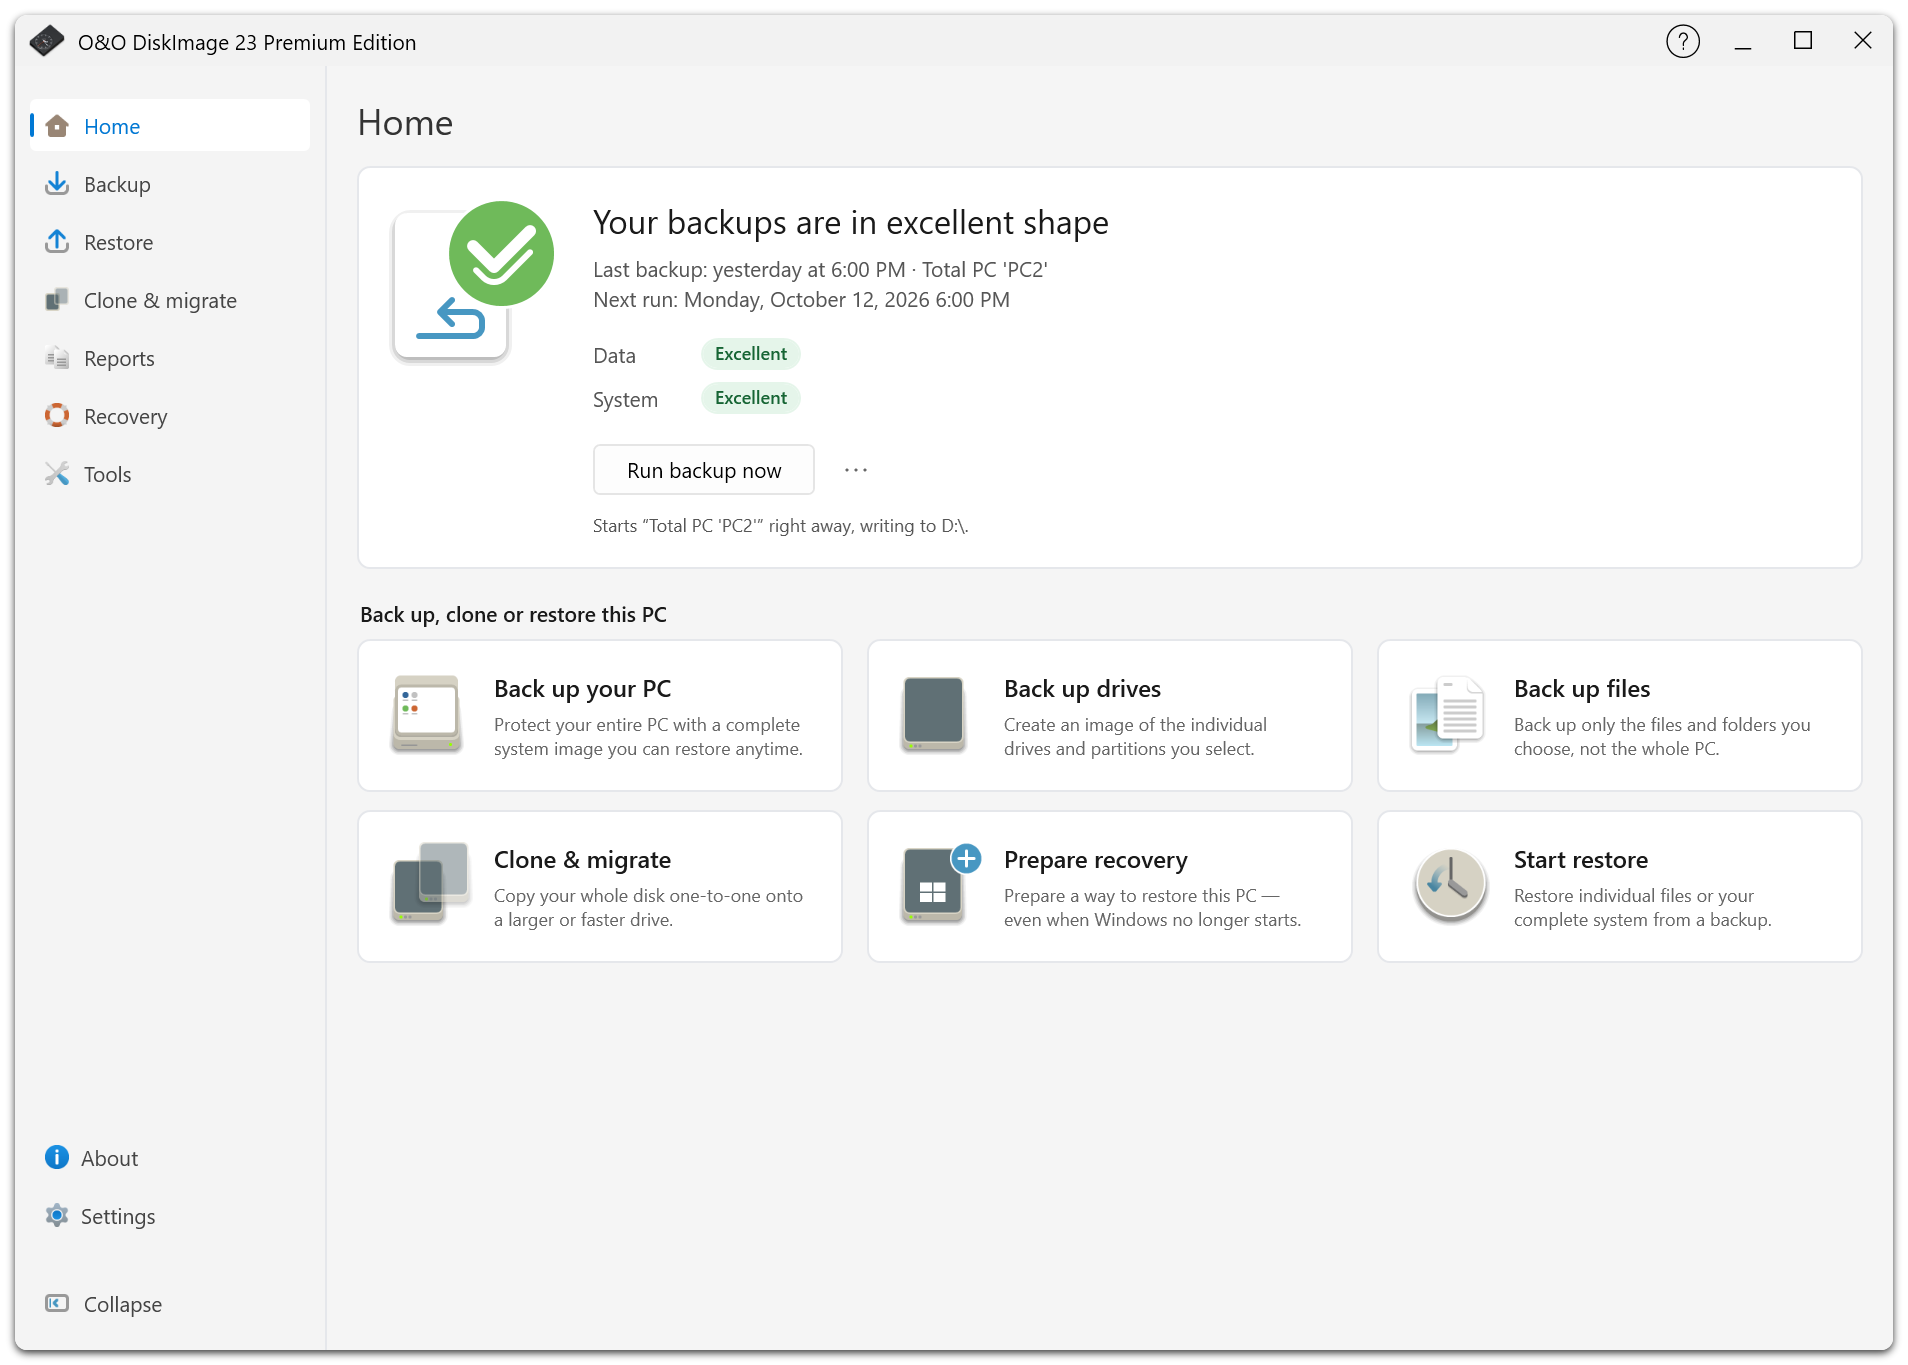Open the Back up your PC card
Viewport: 1908px width, 1365px height.
click(600, 716)
